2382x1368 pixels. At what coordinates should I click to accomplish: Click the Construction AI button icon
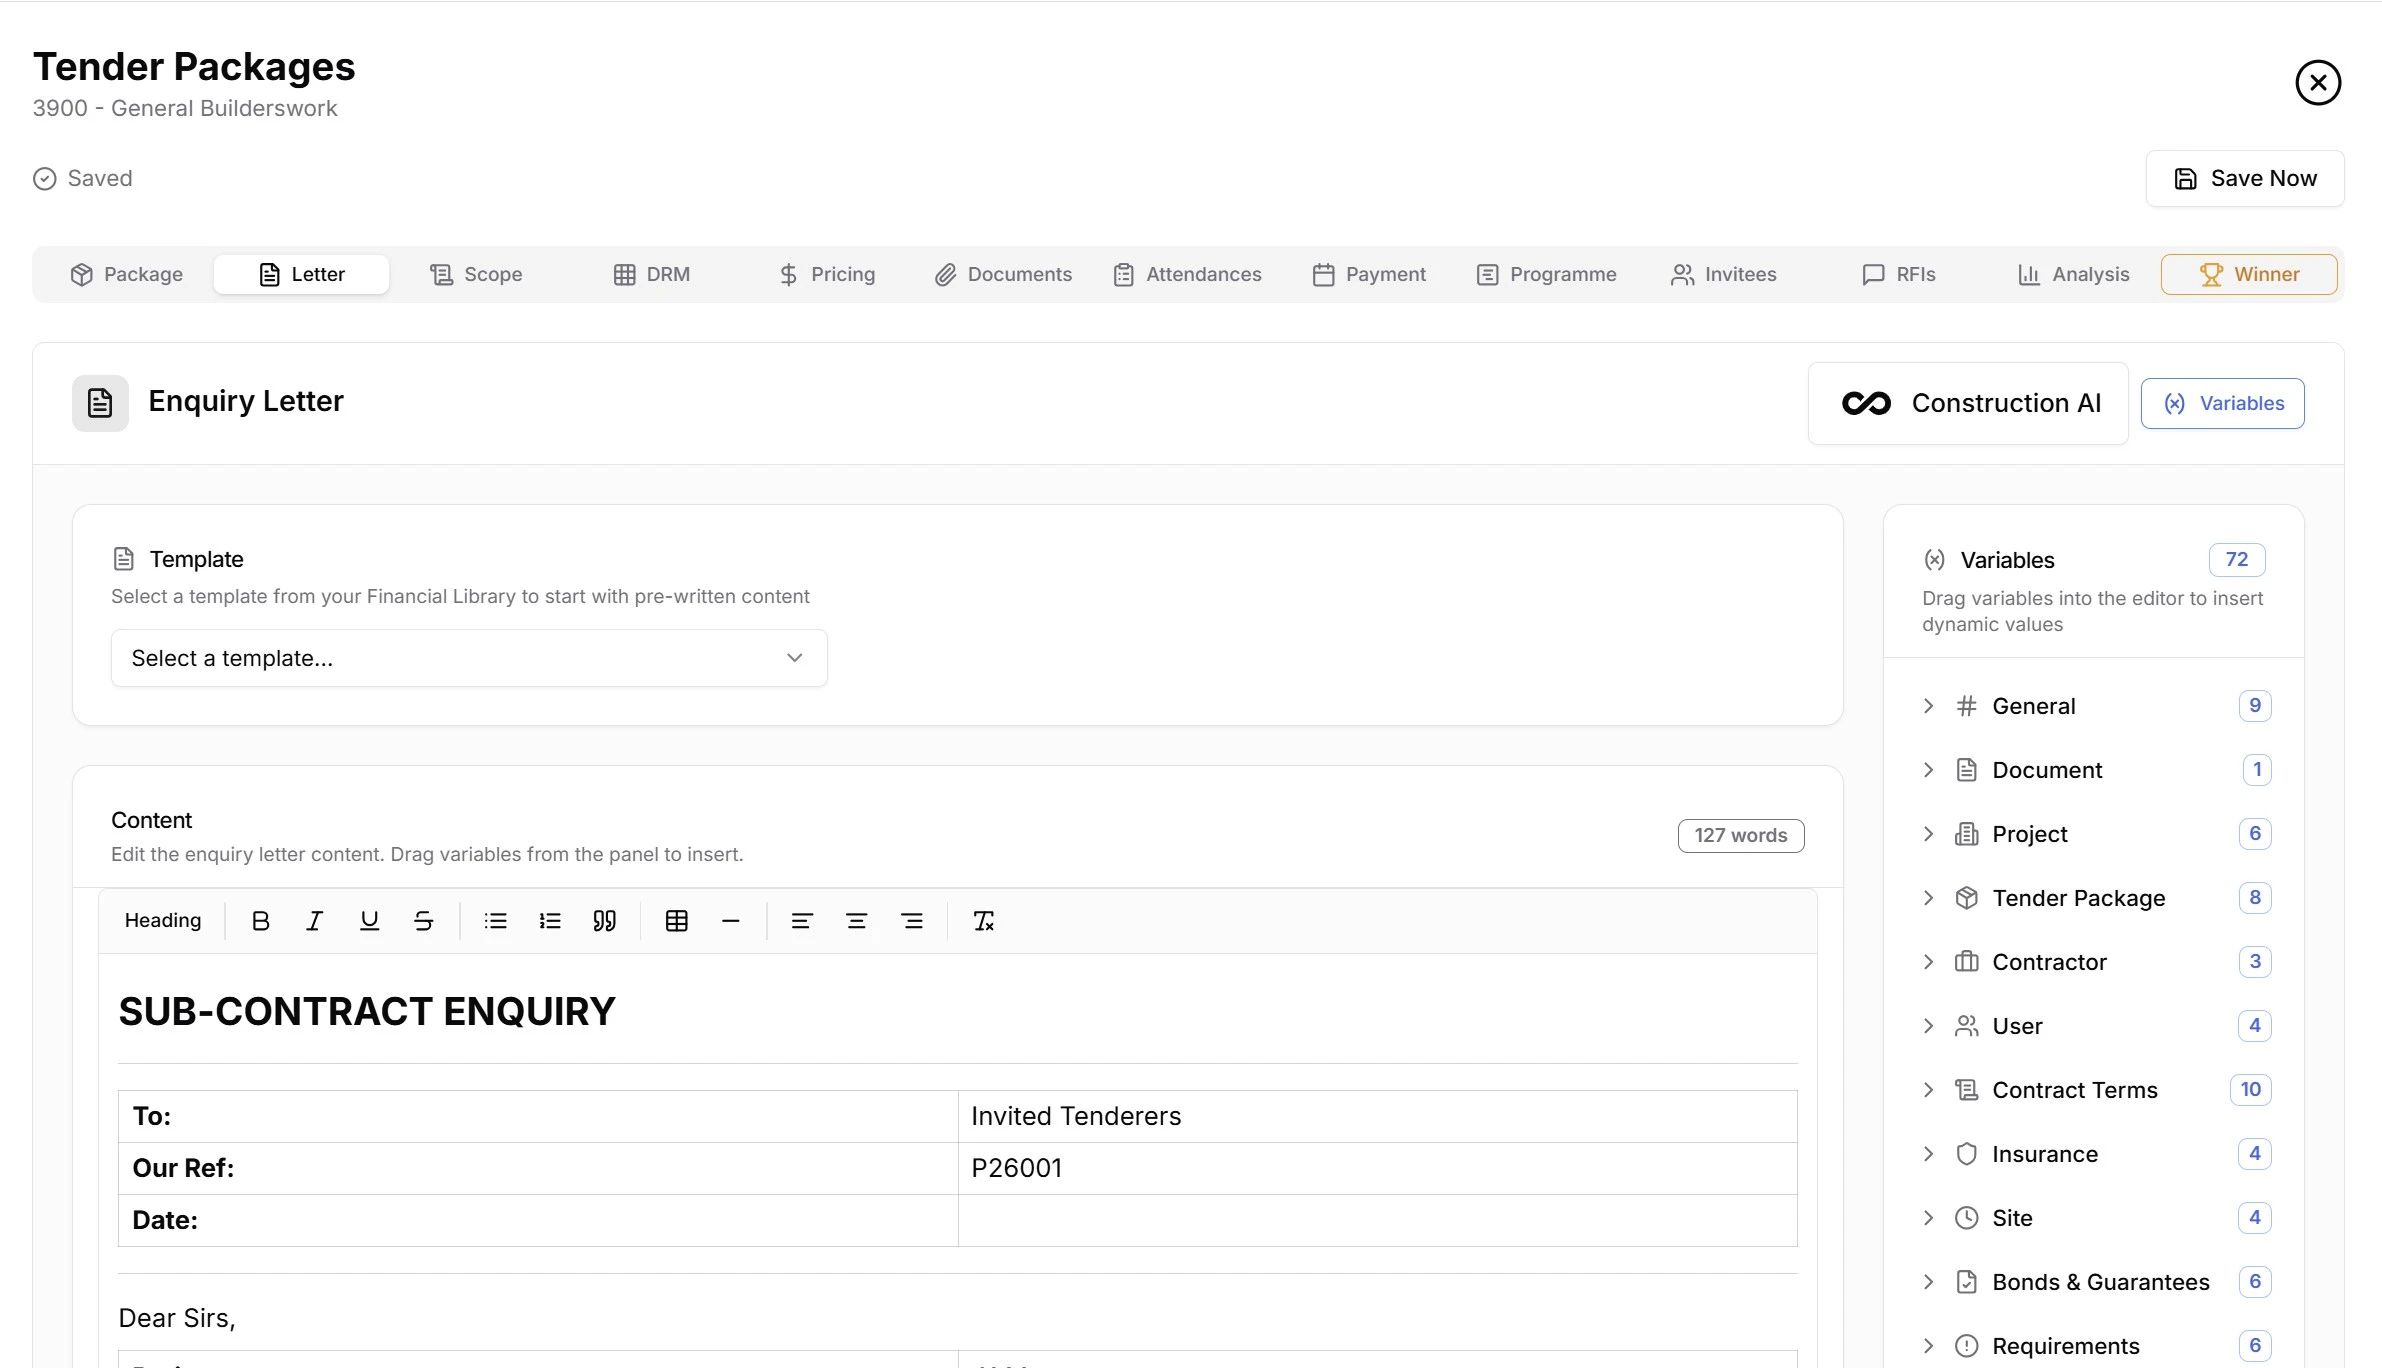point(1866,403)
